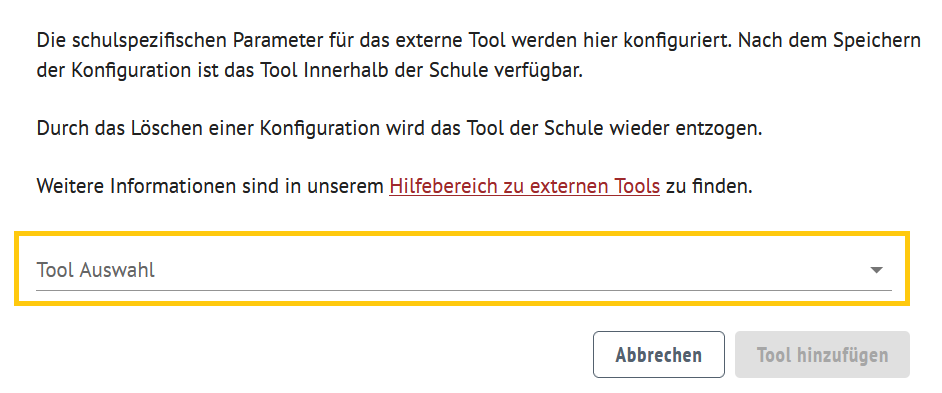
Task: Open the Tool Auswahl dropdown
Action: pyautogui.click(x=463, y=270)
